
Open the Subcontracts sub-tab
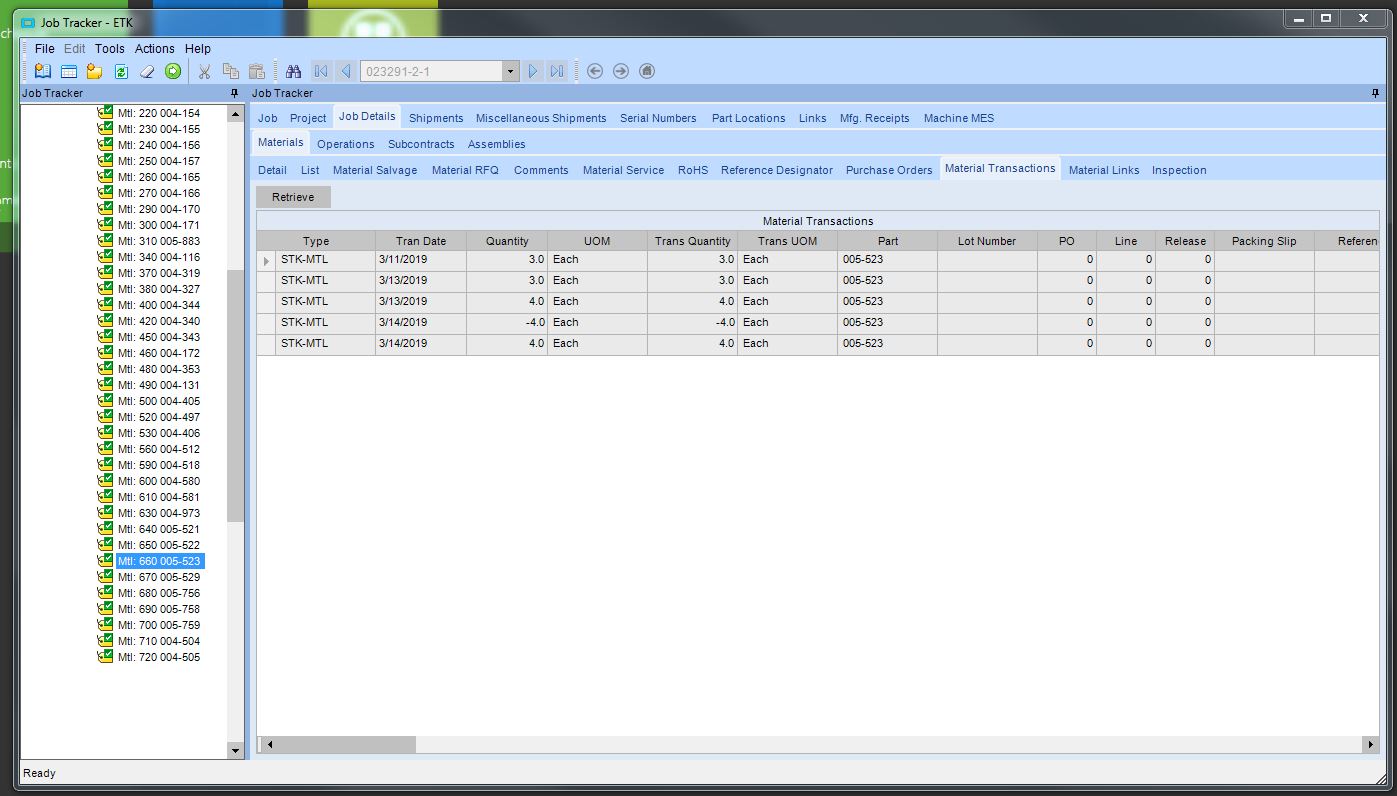421,144
